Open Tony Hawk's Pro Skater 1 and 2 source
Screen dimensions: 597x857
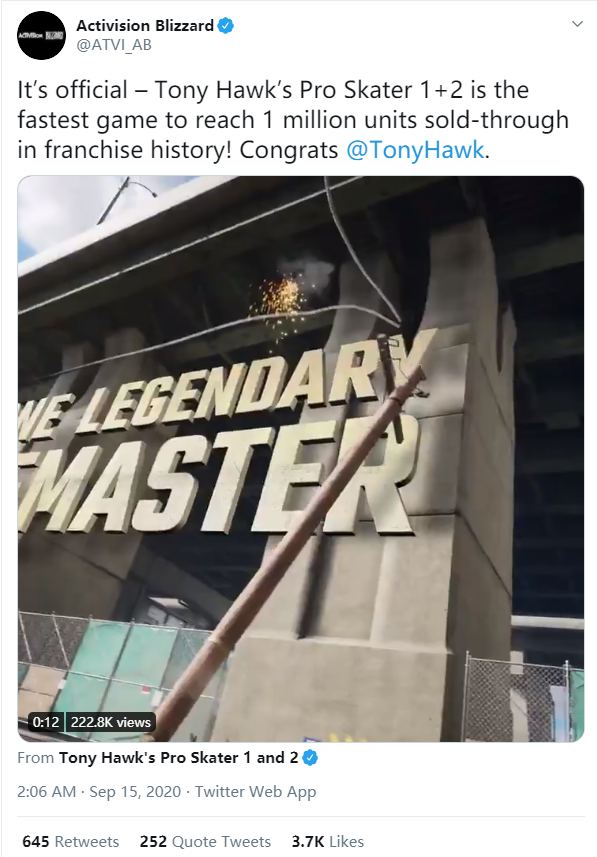[x=179, y=758]
